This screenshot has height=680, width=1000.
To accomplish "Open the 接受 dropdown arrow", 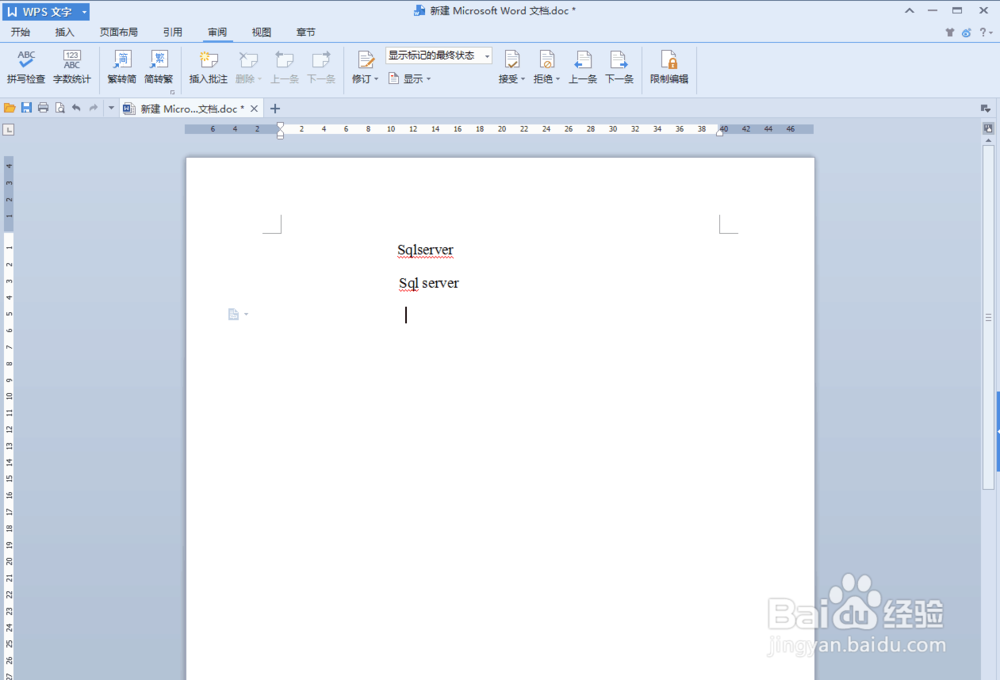I will pyautogui.click(x=522, y=79).
